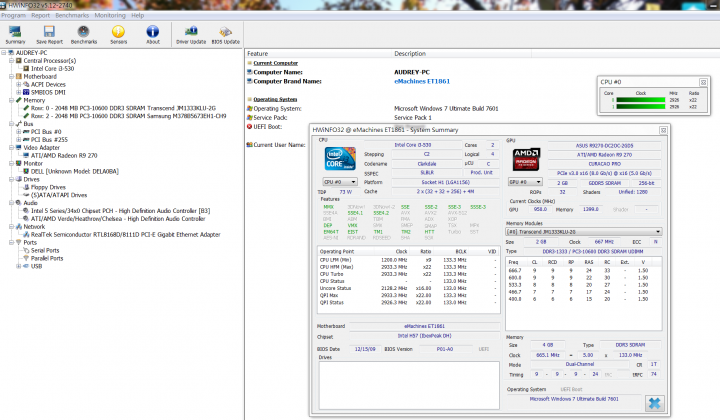Open the Benchmarks menu
720x420 pixels.
click(x=72, y=15)
